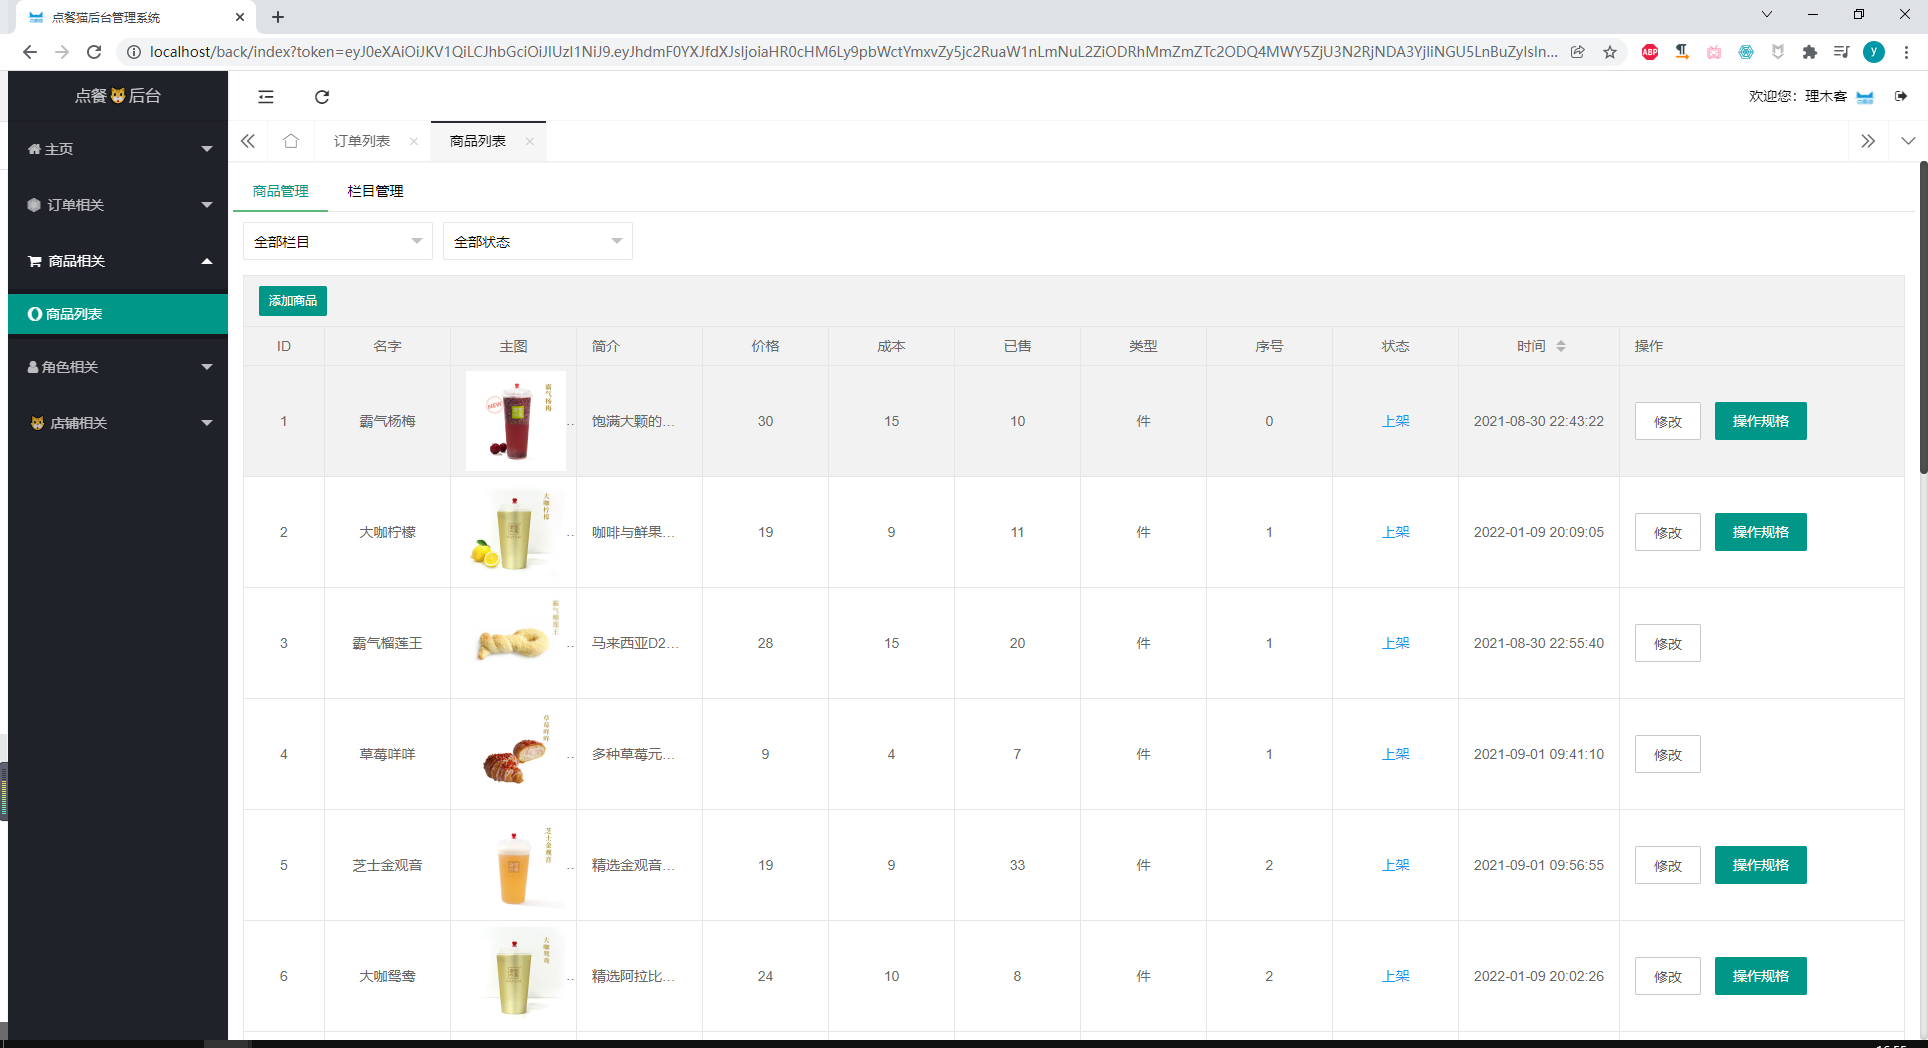Click the share icon in the address bar
The image size is (1928, 1048).
pos(1578,52)
